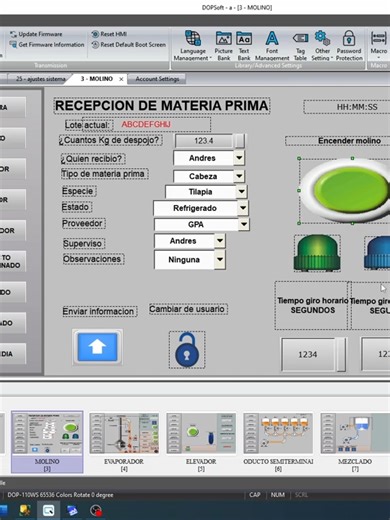
Task: Switch to the 3 - MOLINO tab
Action: pyautogui.click(x=97, y=79)
